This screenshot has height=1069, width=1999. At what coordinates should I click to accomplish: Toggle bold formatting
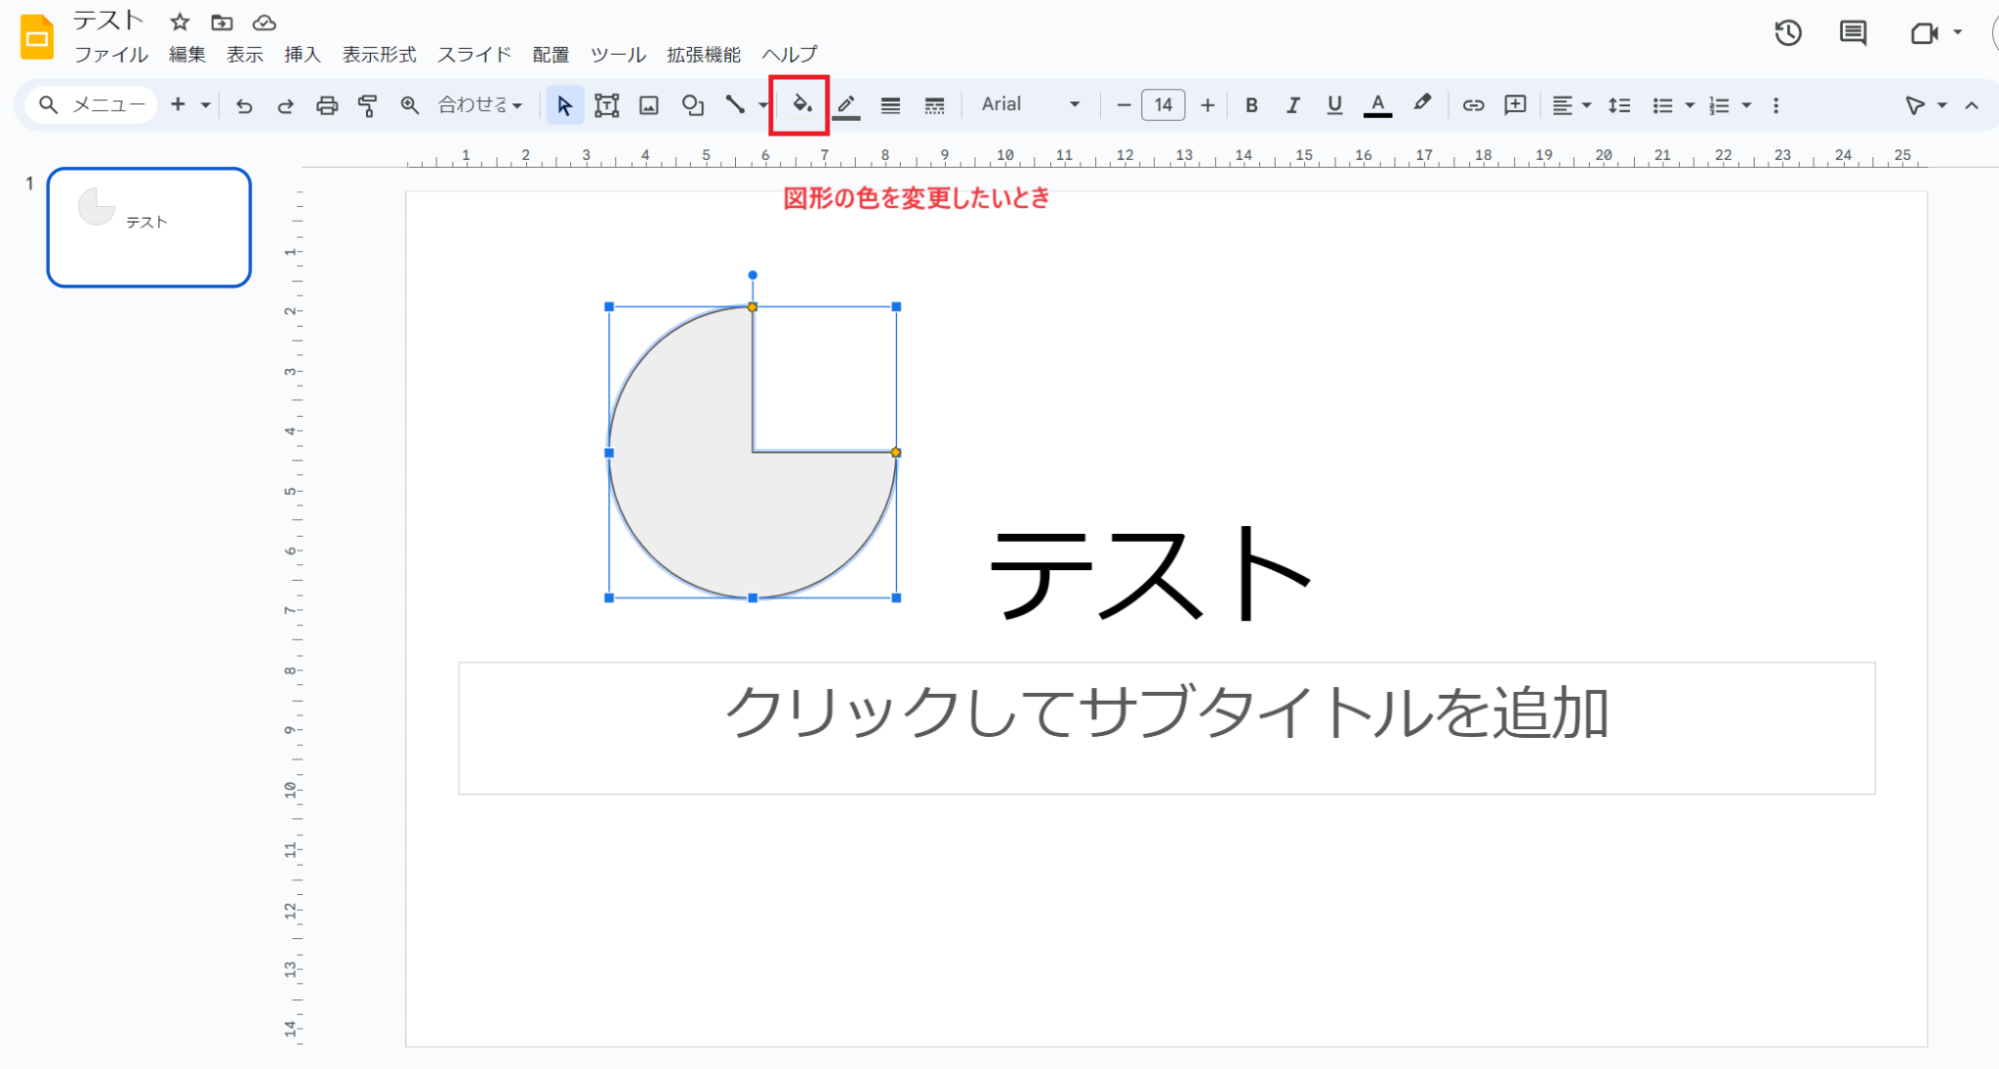click(x=1250, y=105)
